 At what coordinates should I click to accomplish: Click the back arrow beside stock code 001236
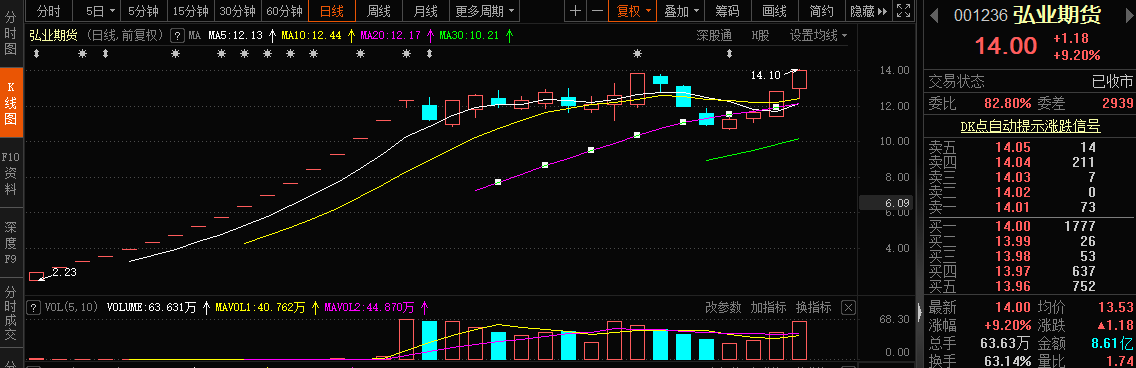point(935,15)
